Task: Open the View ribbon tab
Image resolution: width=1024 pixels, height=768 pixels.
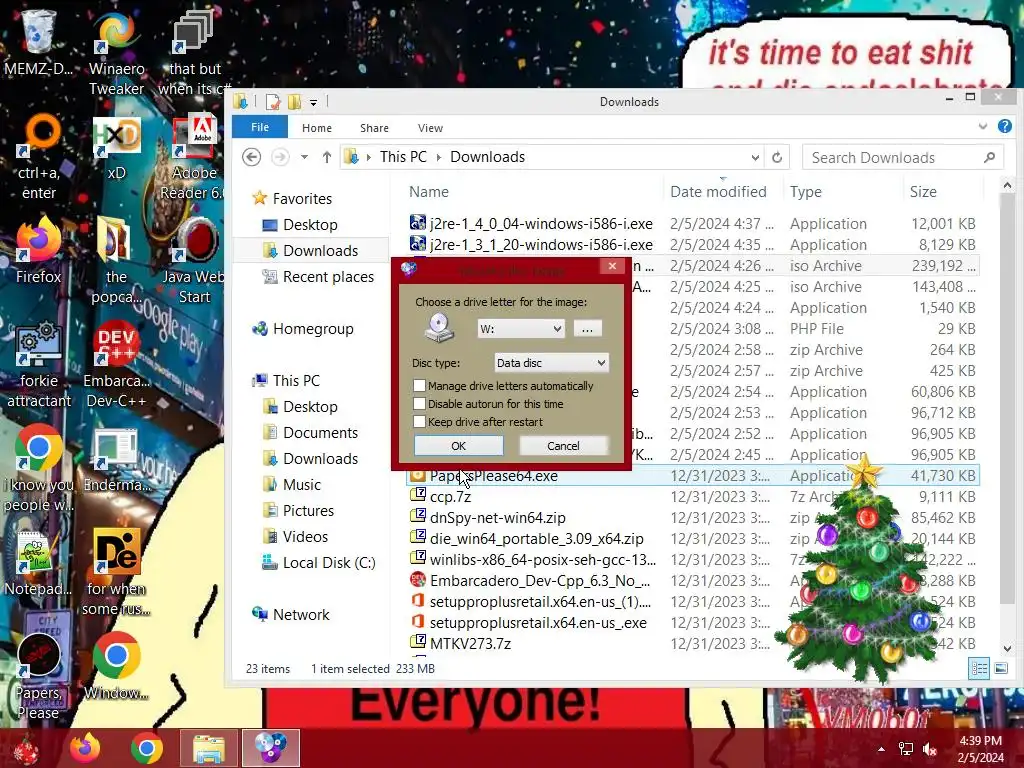Action: (x=430, y=128)
